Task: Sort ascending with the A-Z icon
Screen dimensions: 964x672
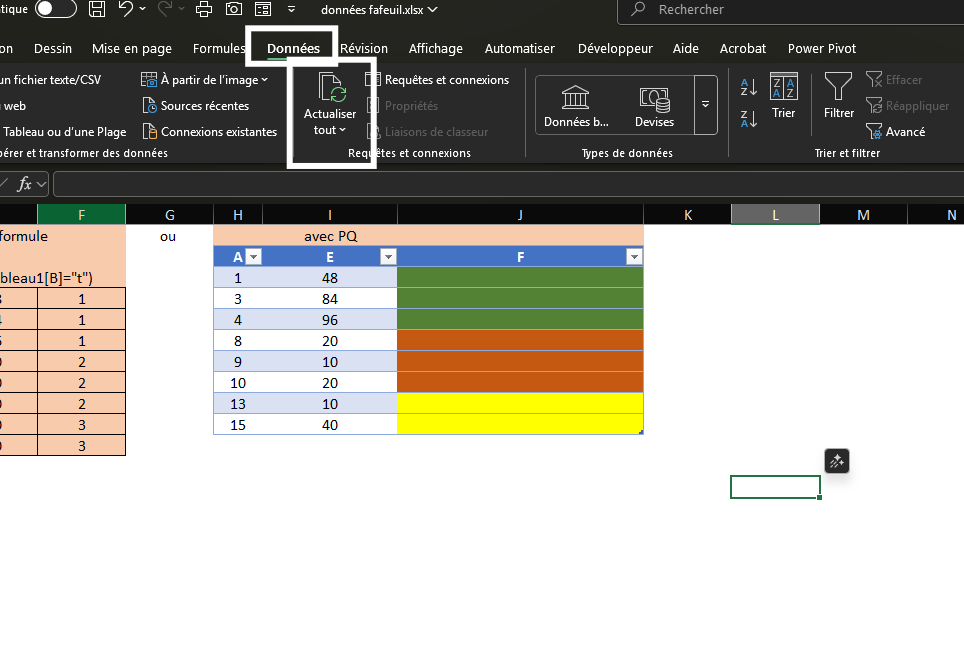Action: click(x=748, y=86)
